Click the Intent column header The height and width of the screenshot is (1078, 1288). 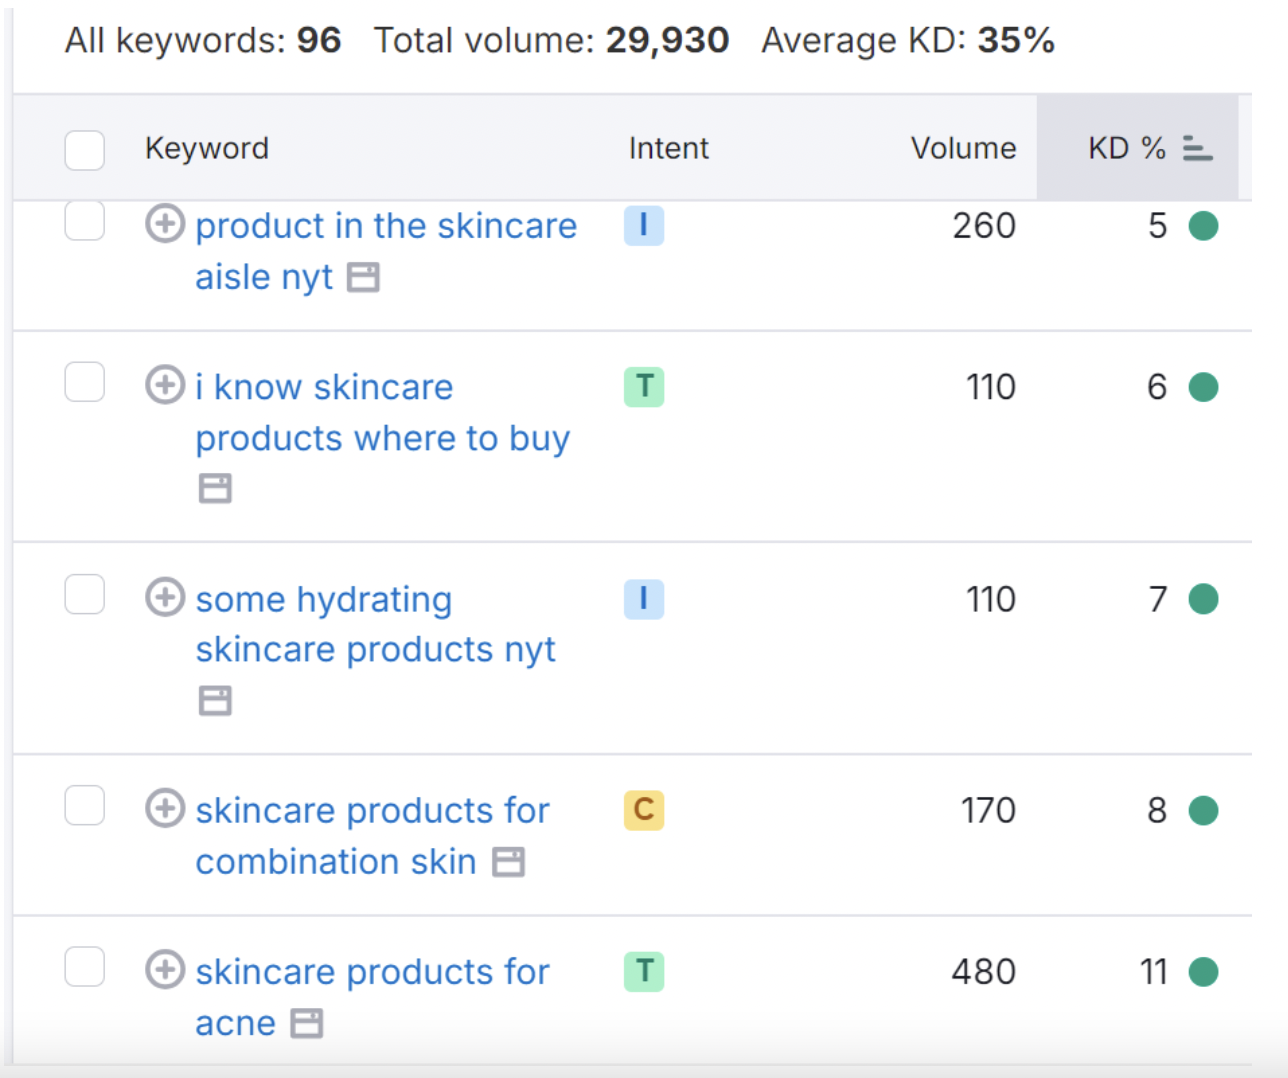pyautogui.click(x=668, y=149)
